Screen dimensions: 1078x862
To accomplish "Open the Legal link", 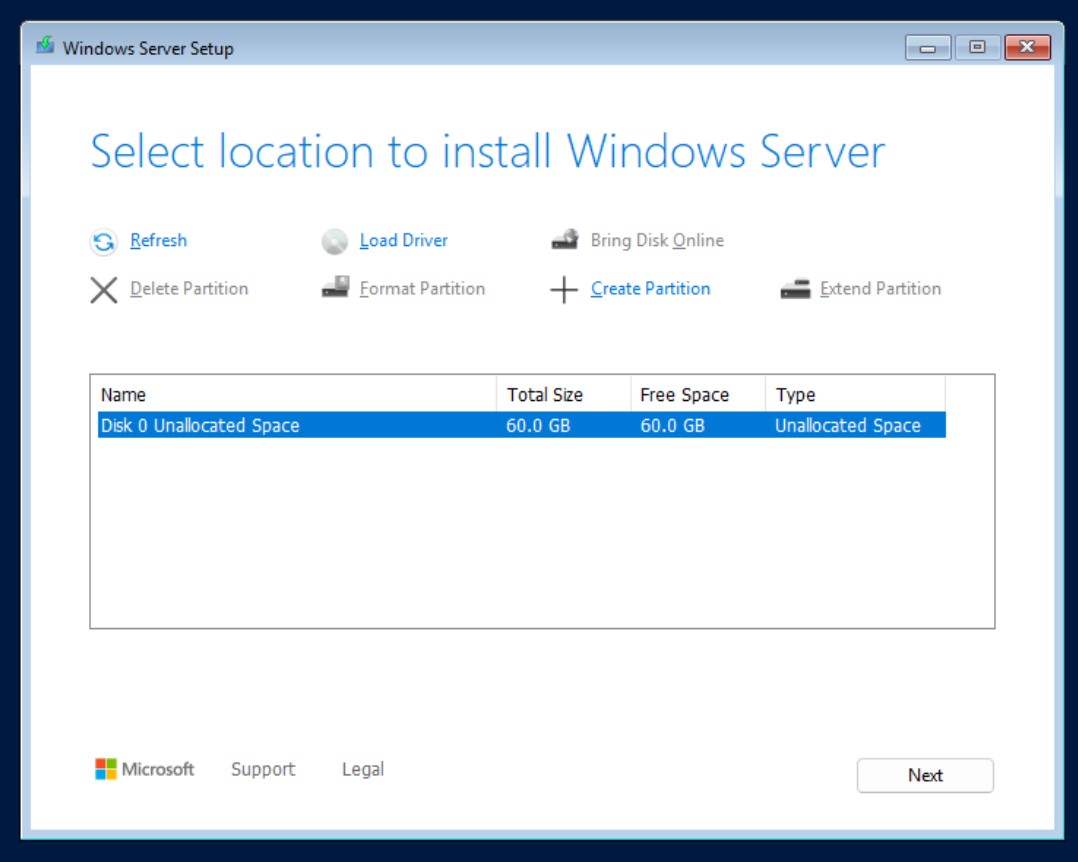I will pyautogui.click(x=362, y=769).
